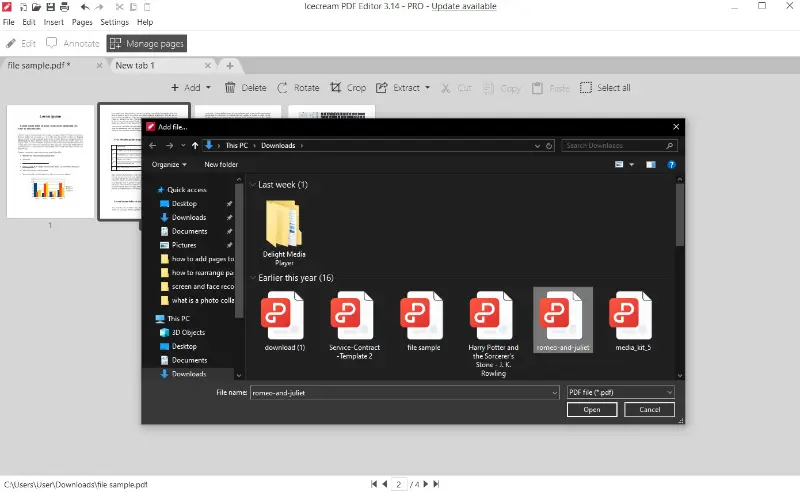Image resolution: width=800 pixels, height=492 pixels.
Task: Expand the Add pages dropdown arrow
Action: coord(208,88)
